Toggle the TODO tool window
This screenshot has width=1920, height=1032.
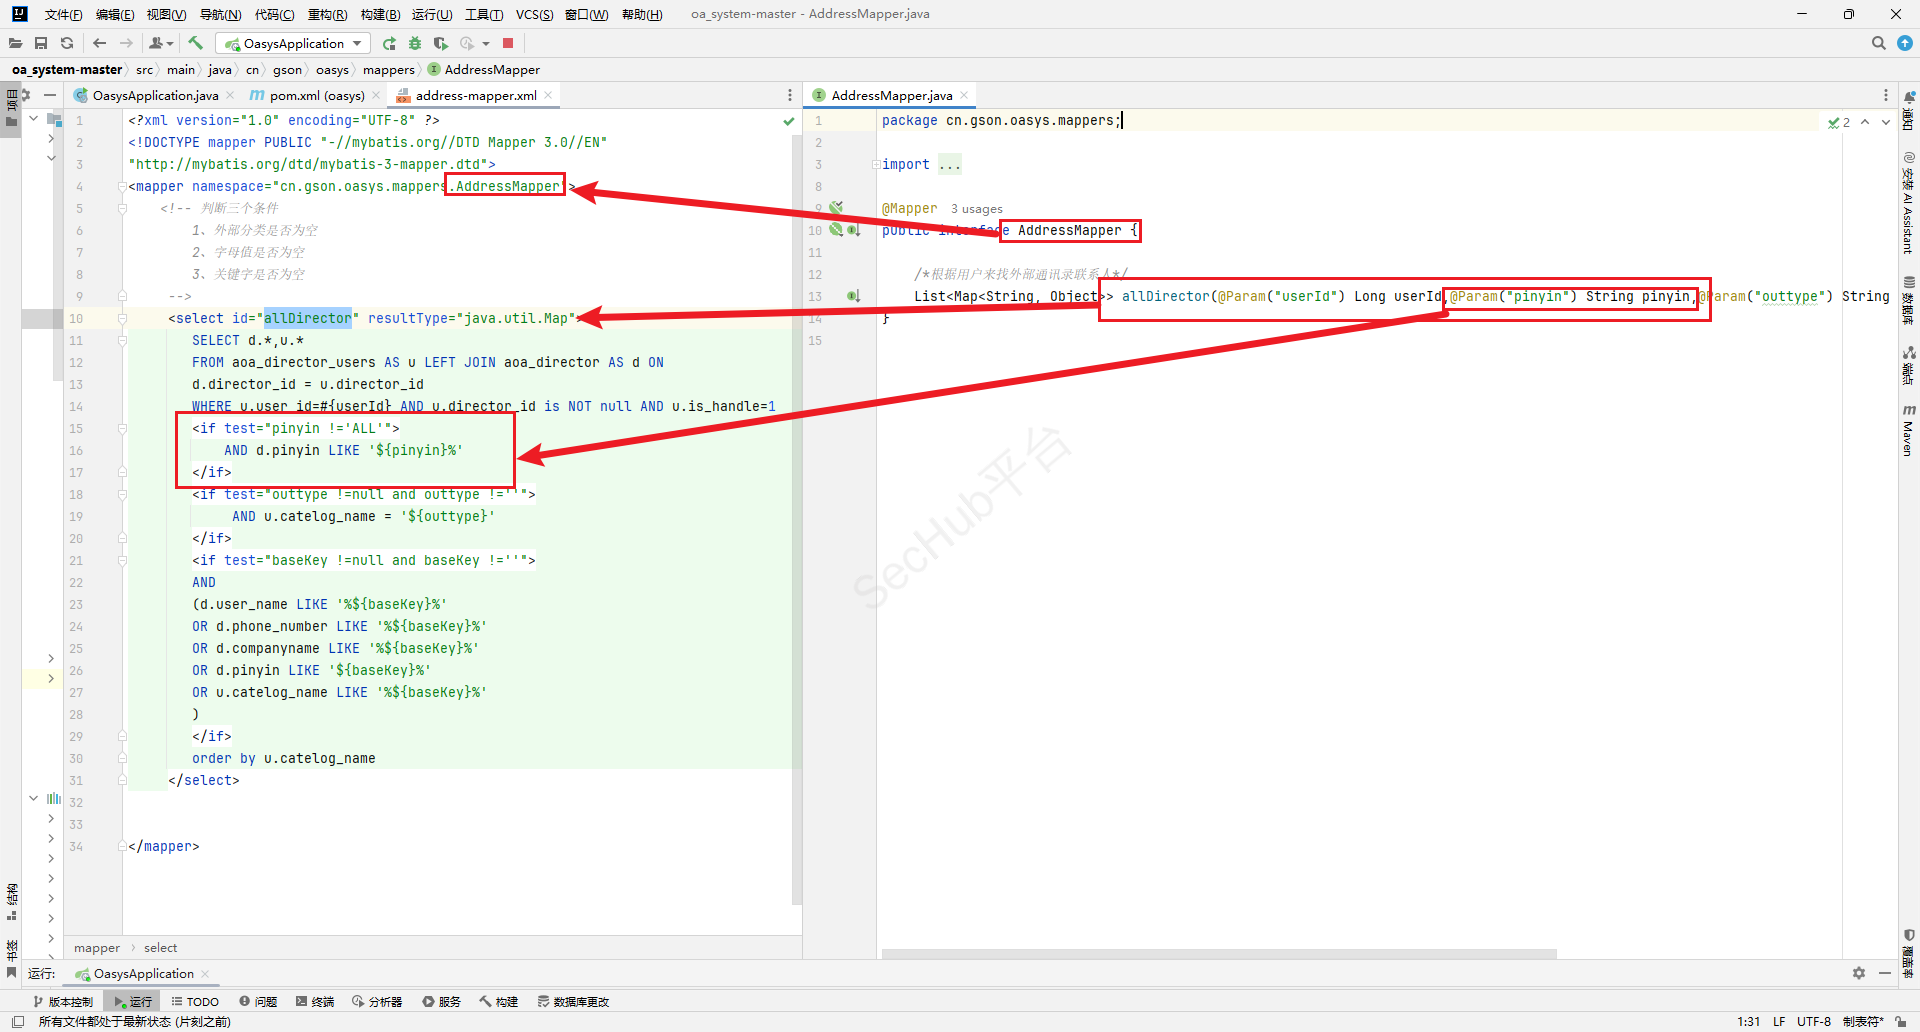[195, 1001]
